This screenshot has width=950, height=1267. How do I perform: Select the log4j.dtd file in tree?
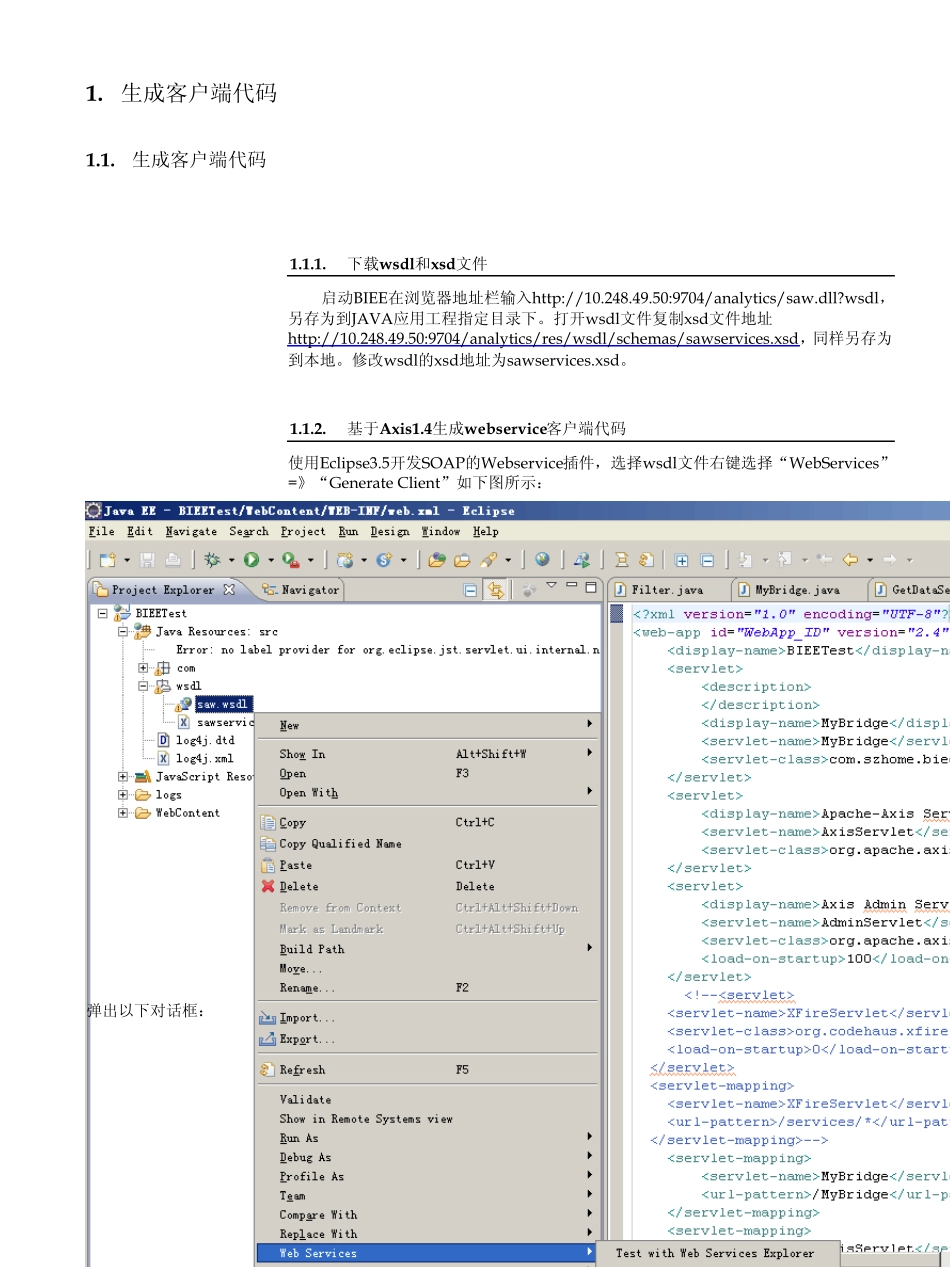click(x=204, y=740)
